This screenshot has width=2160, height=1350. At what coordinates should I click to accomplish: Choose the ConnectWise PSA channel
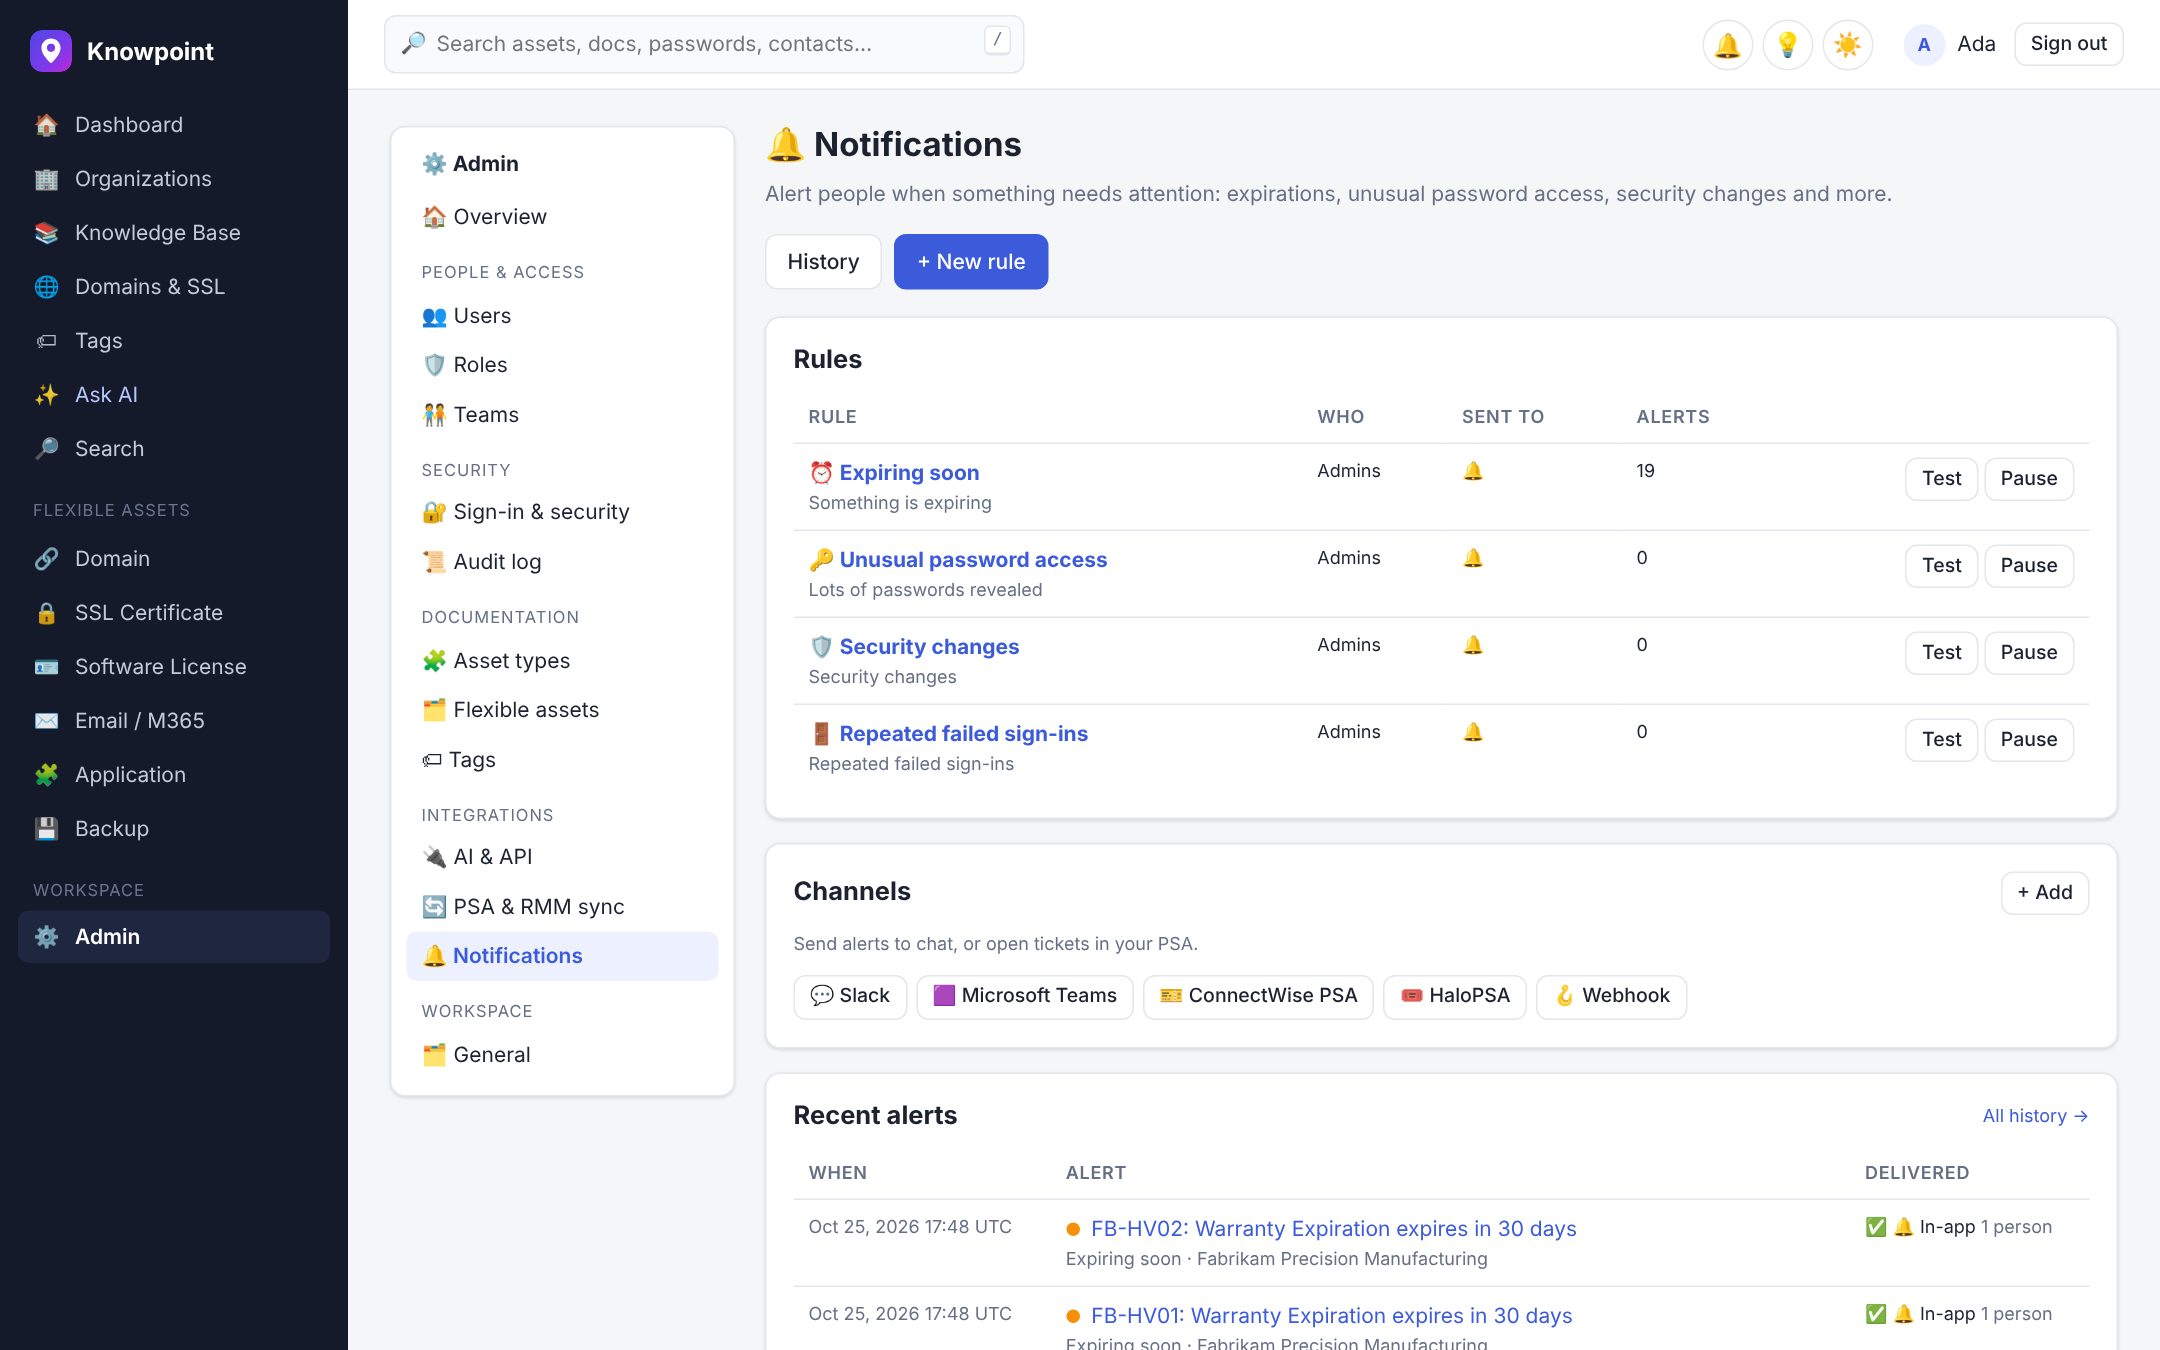(1258, 997)
